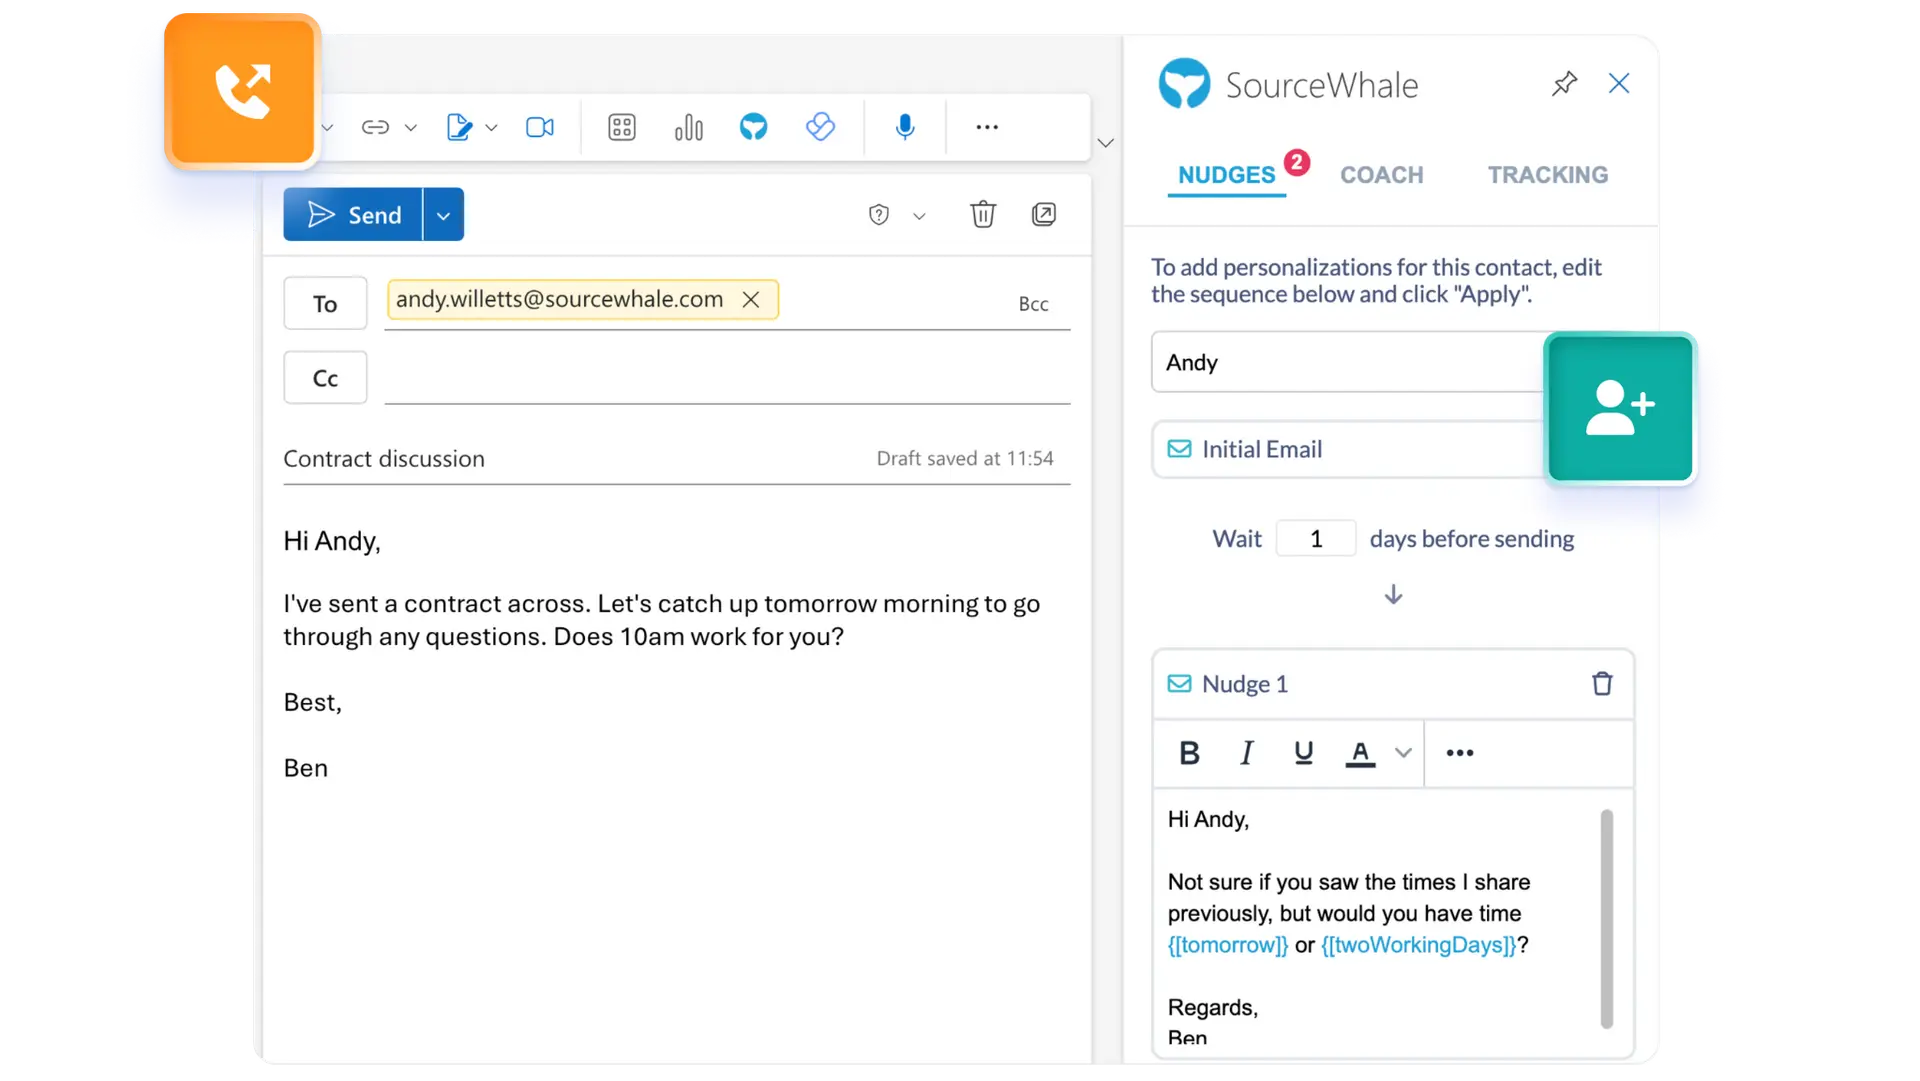The width and height of the screenshot is (1920, 1081).
Task: Click into the Cc recipients field
Action: coord(727,378)
